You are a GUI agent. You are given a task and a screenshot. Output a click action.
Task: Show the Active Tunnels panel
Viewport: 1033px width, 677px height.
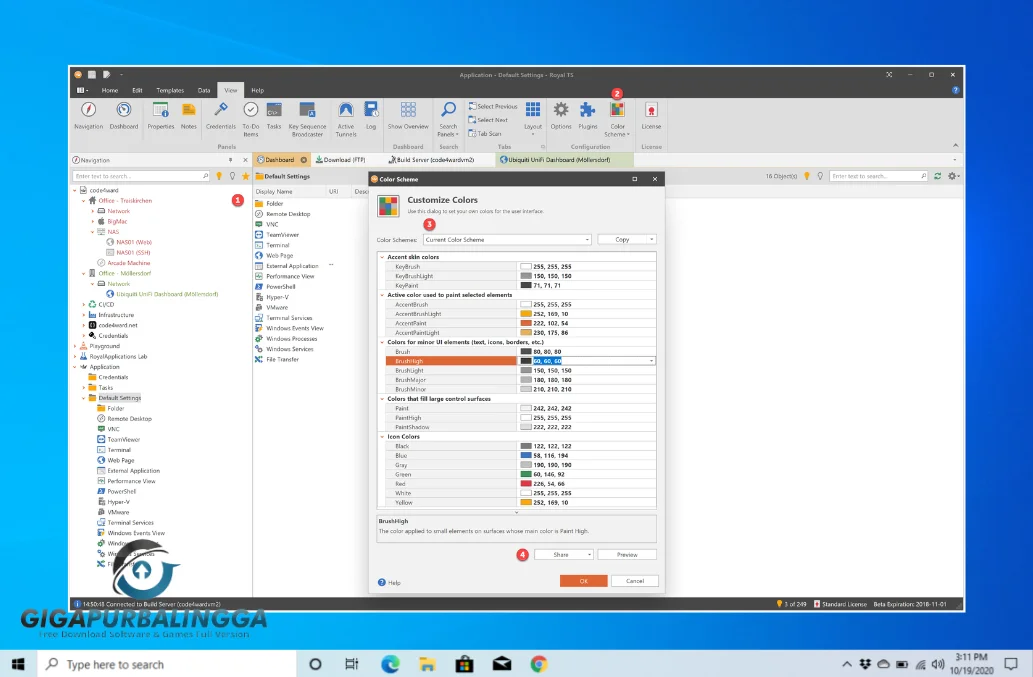346,119
